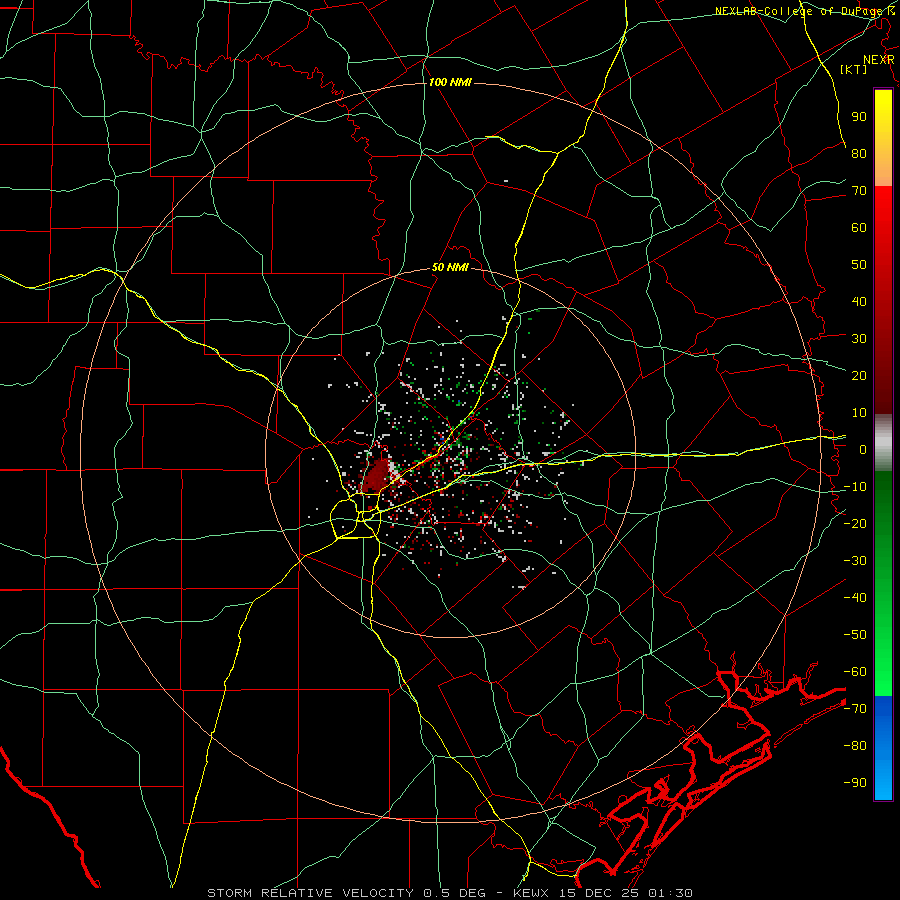Viewport: 900px width, 900px height.
Task: Click the NEXR label above the scale
Action: tap(879, 60)
